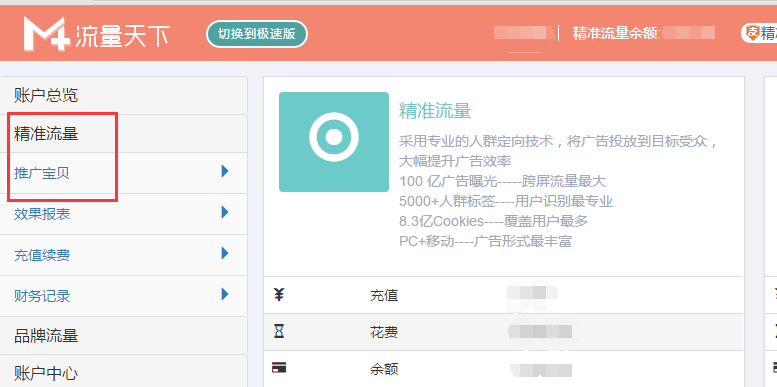Click the orange shield icon in the header
Image resolution: width=777 pixels, height=387 pixels.
click(x=753, y=33)
